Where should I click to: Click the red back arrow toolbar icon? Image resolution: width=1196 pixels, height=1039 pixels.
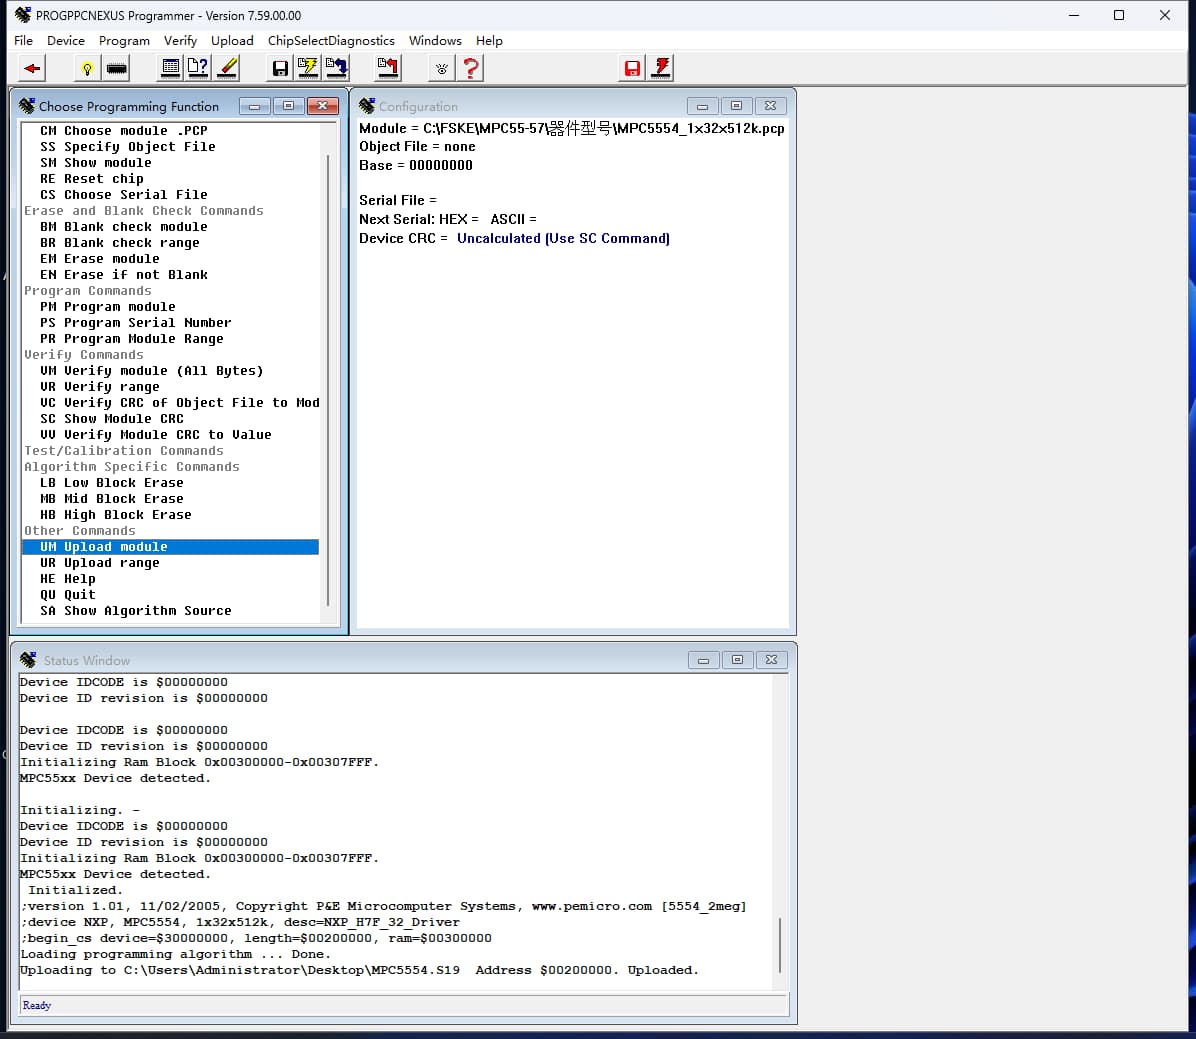click(32, 68)
